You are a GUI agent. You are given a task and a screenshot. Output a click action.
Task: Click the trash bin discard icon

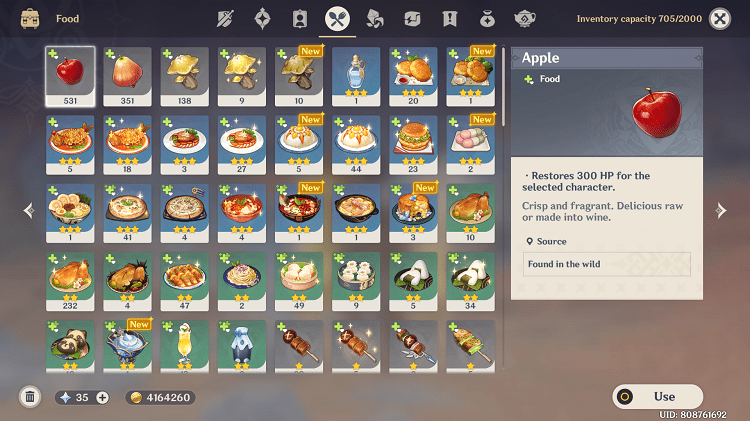point(30,397)
